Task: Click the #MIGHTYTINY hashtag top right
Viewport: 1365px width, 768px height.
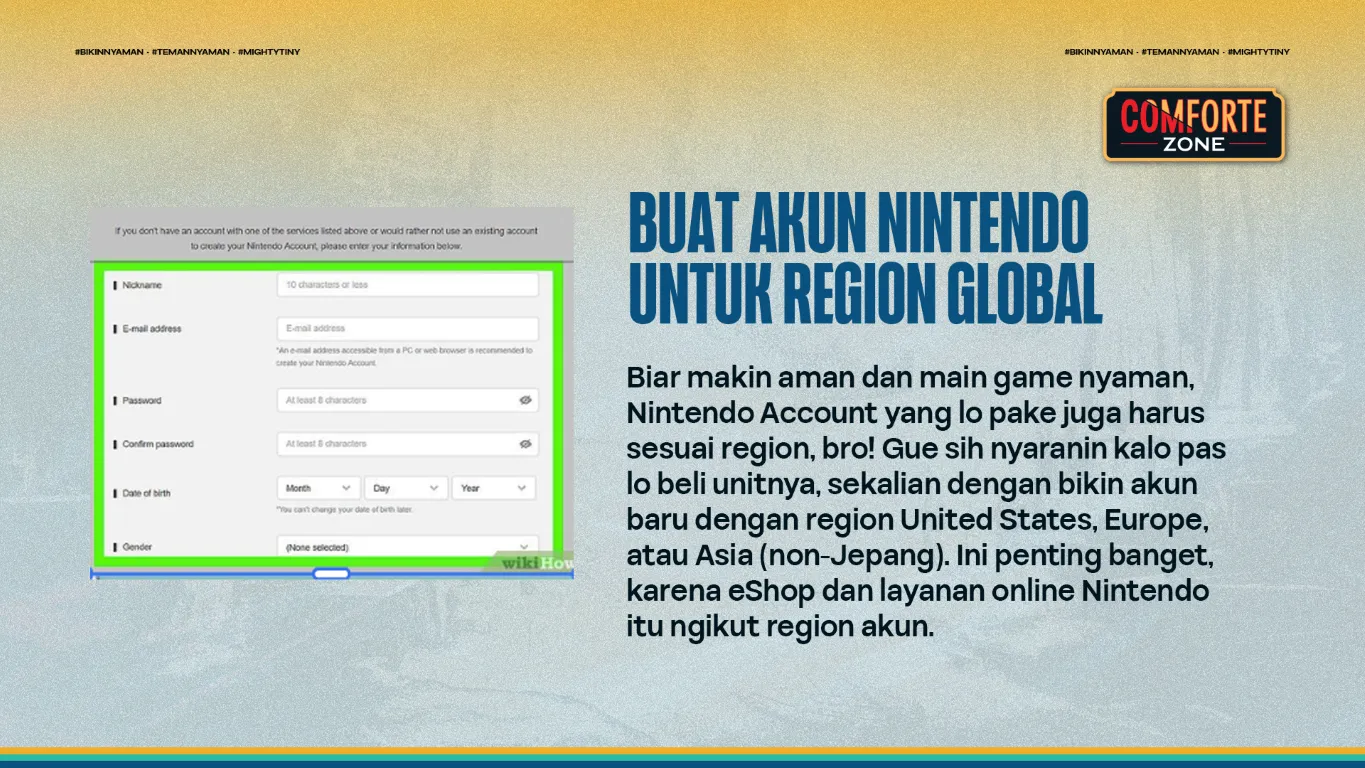Action: coord(1260,52)
